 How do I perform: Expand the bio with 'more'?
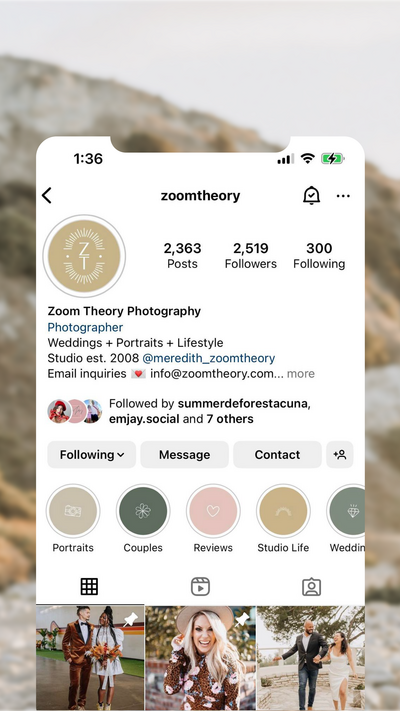pyautogui.click(x=301, y=374)
